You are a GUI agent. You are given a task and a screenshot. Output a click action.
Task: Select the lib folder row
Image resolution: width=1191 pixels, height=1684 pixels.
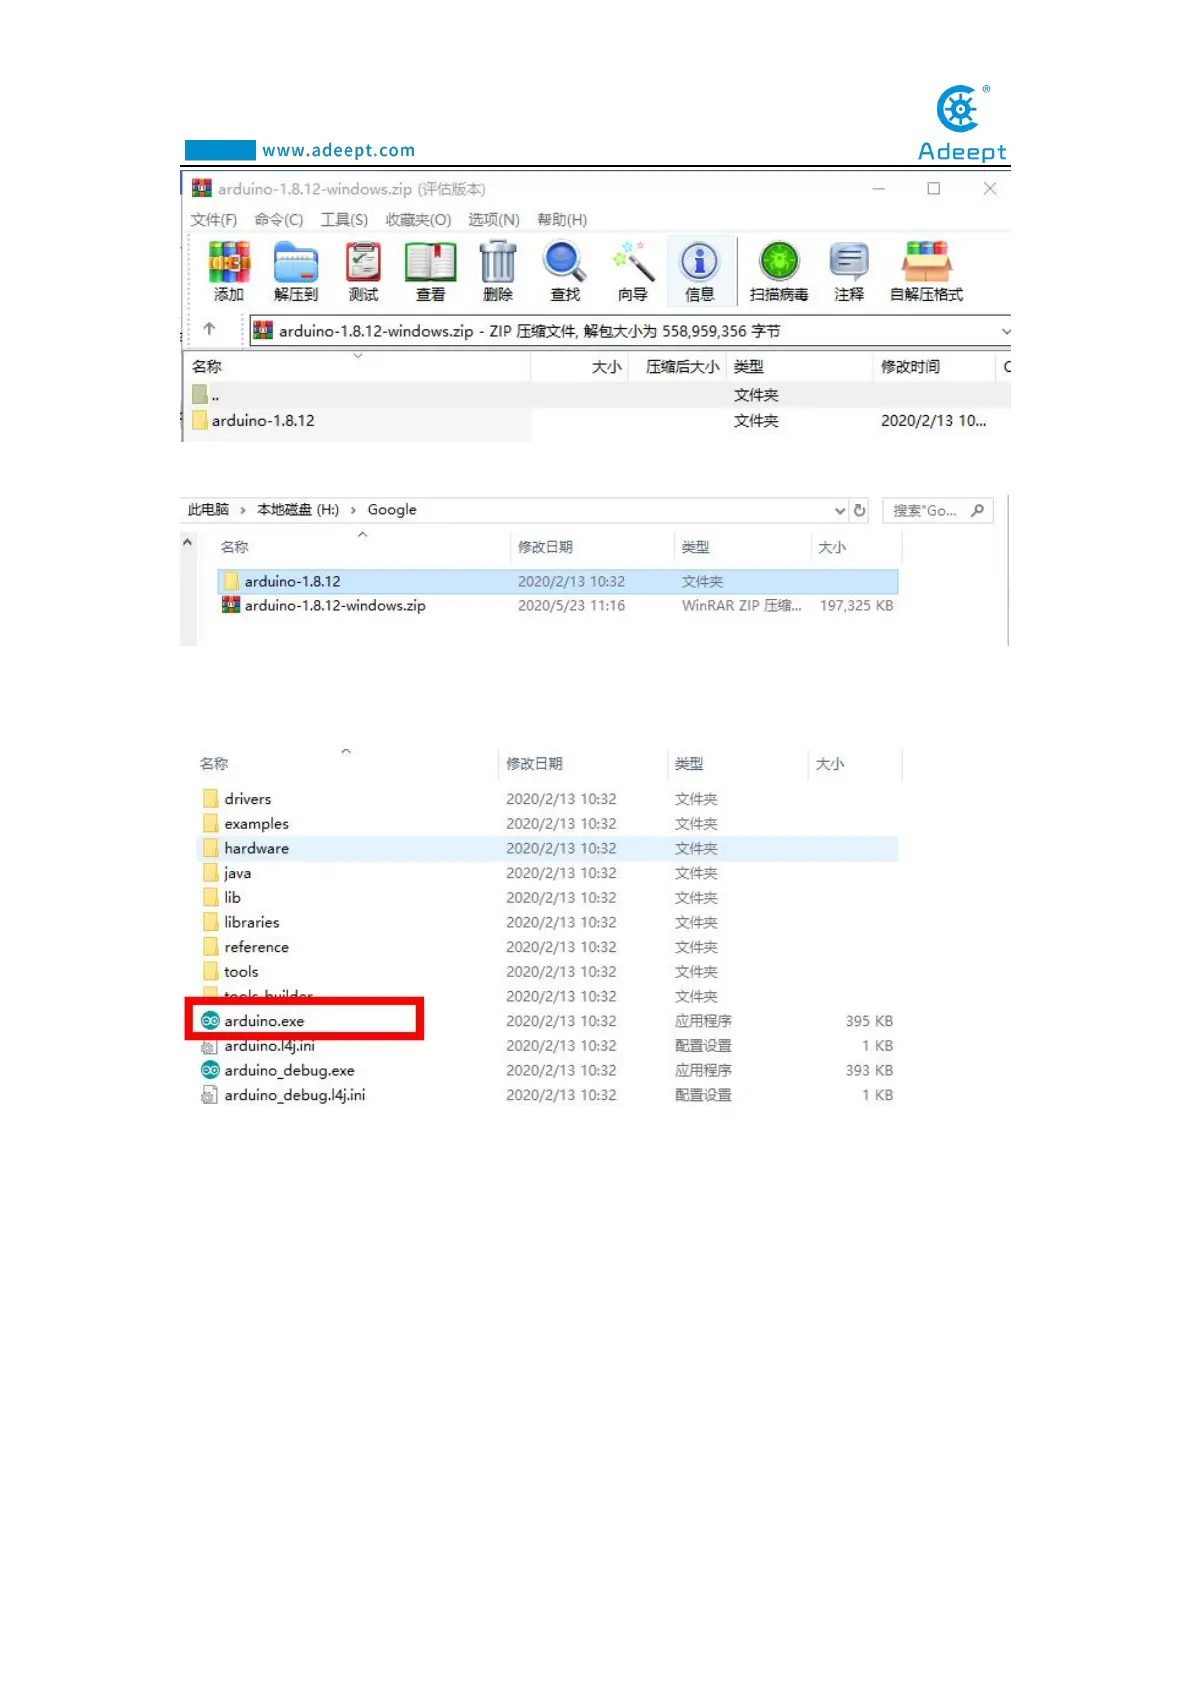click(x=548, y=898)
